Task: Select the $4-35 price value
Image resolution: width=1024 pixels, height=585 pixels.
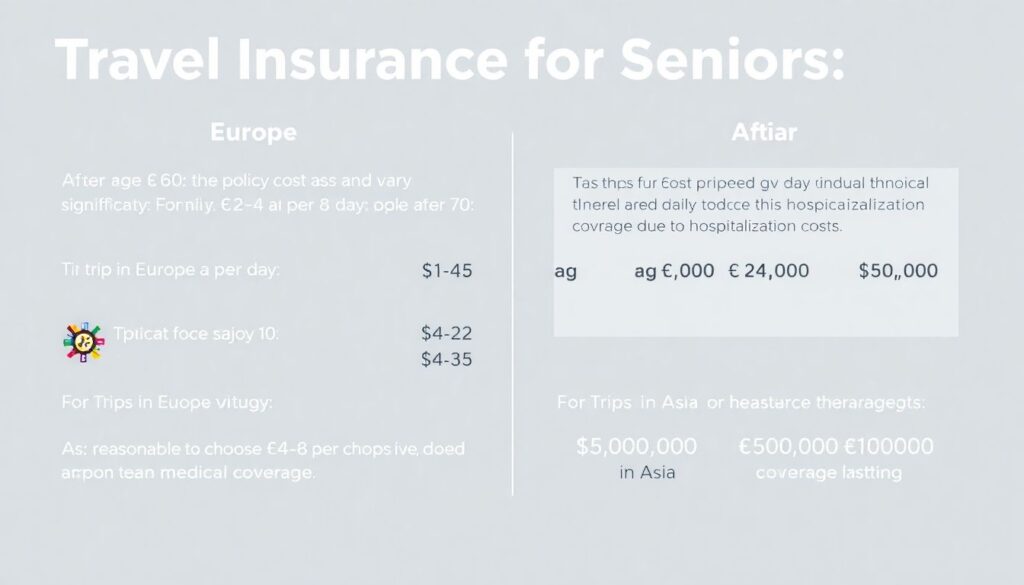Action: coord(448,359)
